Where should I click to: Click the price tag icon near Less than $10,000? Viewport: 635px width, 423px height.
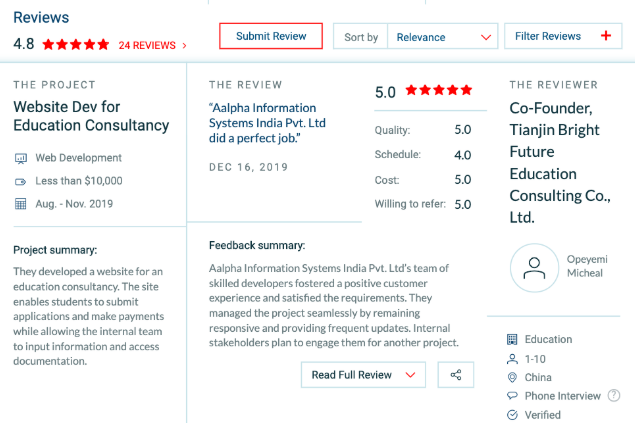20,181
